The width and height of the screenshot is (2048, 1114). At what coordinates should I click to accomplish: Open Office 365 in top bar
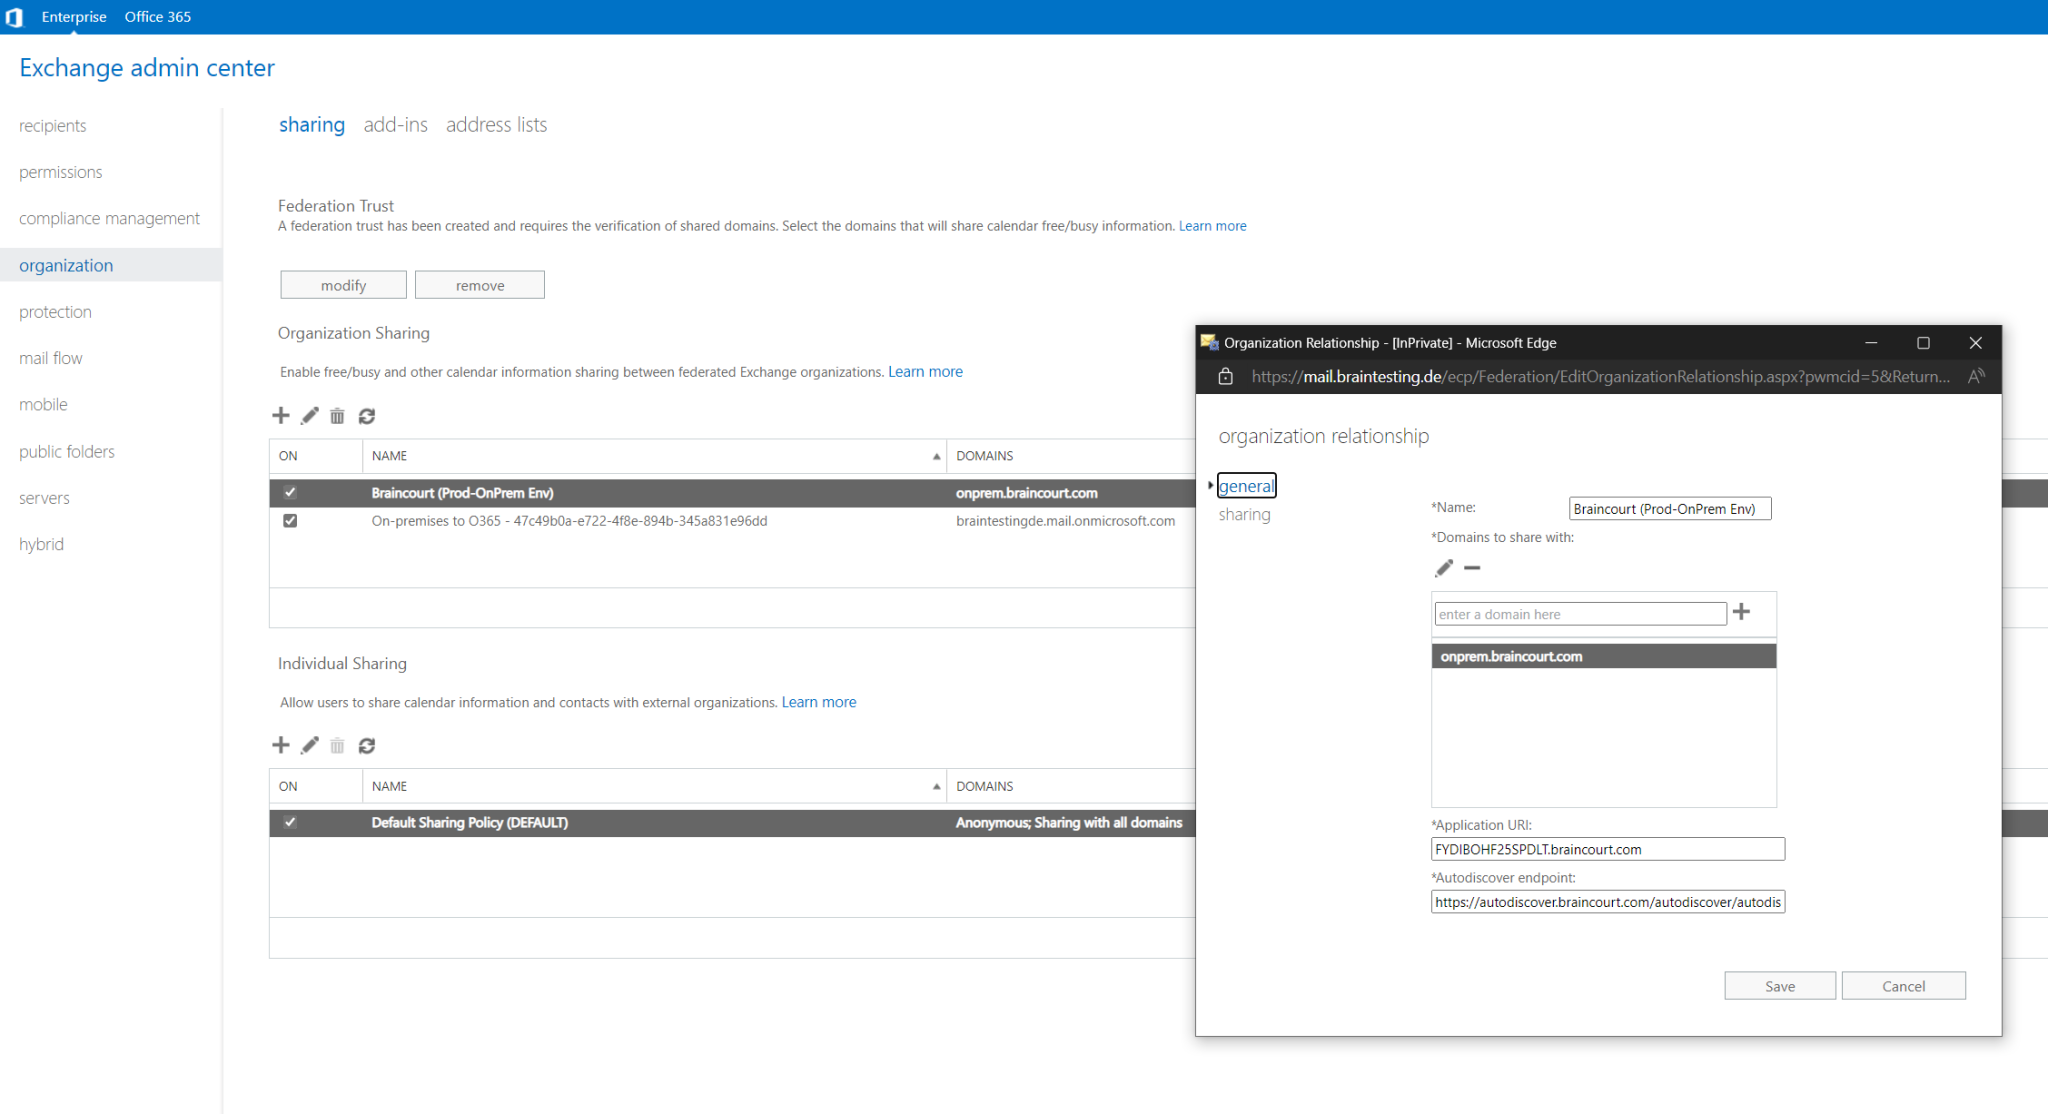pos(158,17)
